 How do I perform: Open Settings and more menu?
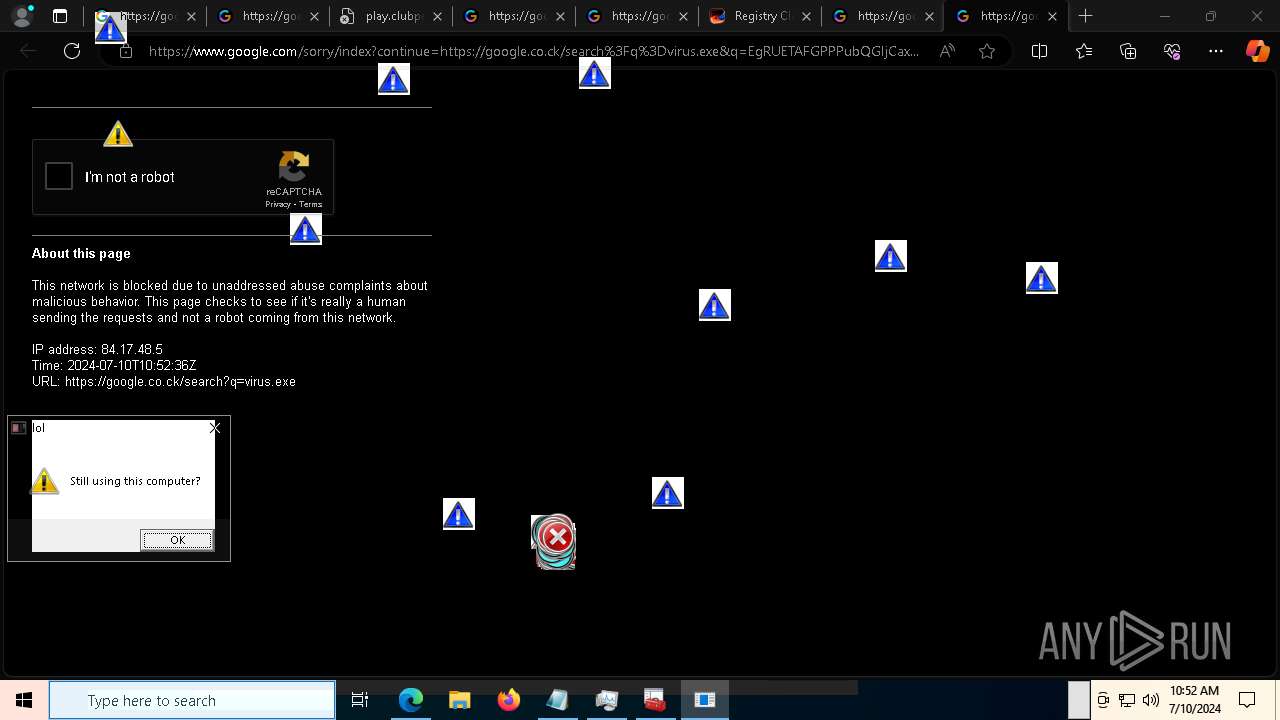click(1216, 51)
